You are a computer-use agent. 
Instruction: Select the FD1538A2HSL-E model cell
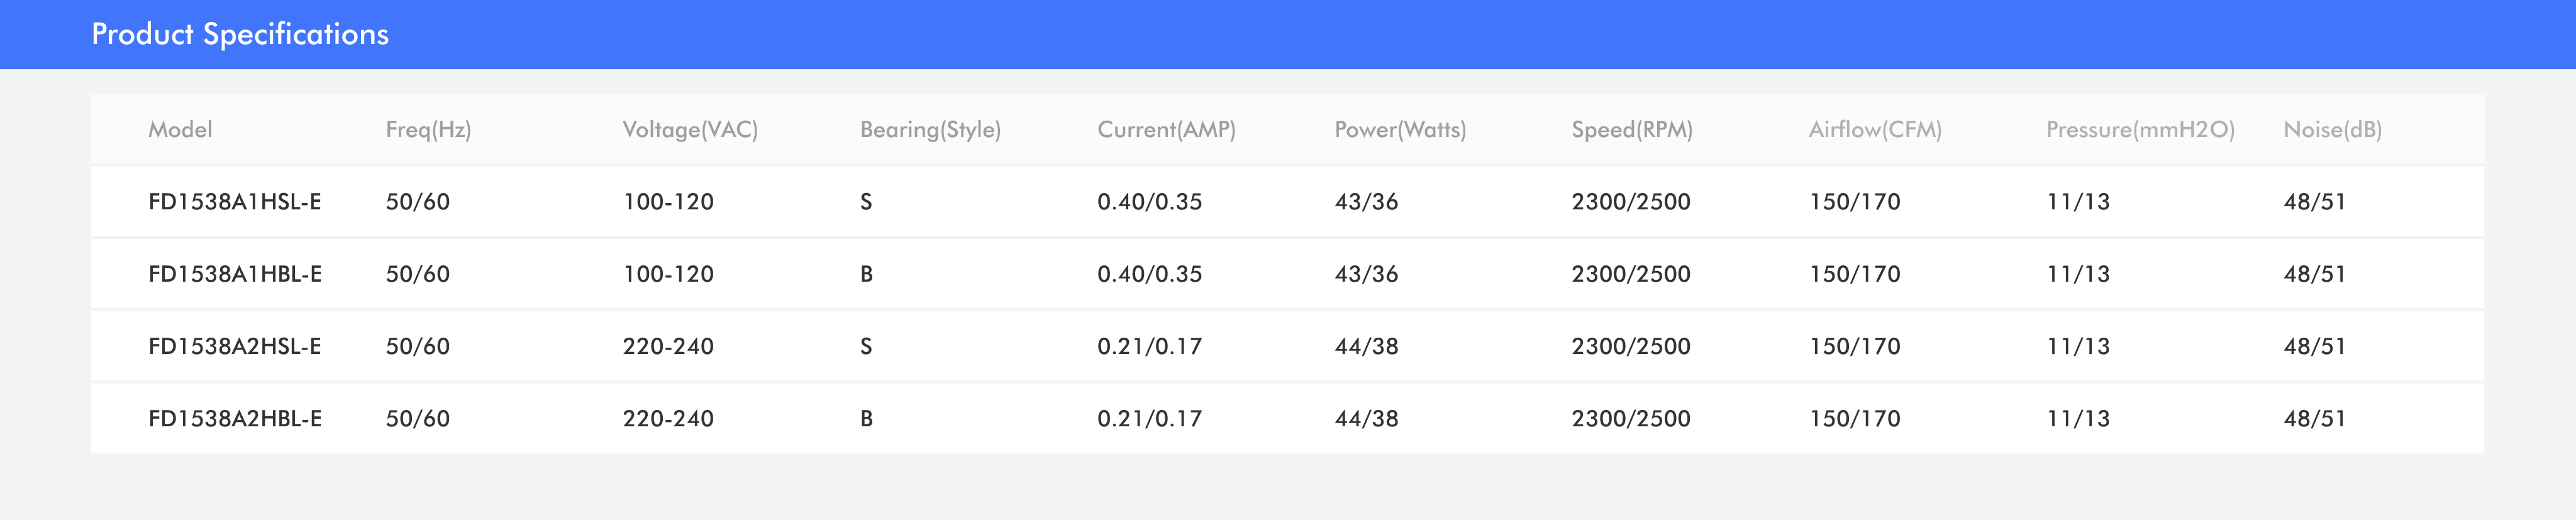point(235,346)
